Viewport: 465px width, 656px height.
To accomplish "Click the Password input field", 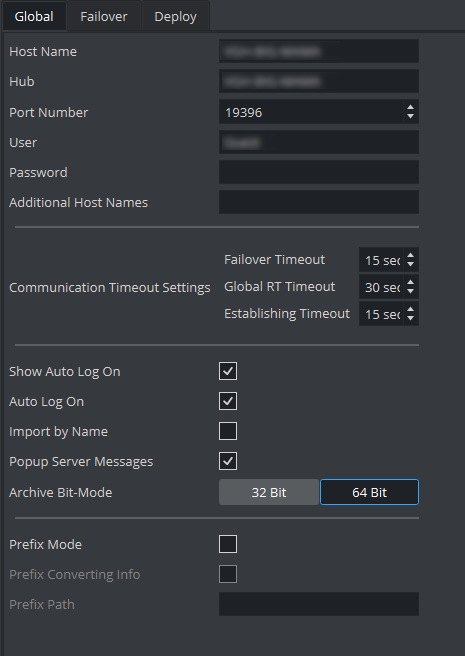I will click(319, 172).
